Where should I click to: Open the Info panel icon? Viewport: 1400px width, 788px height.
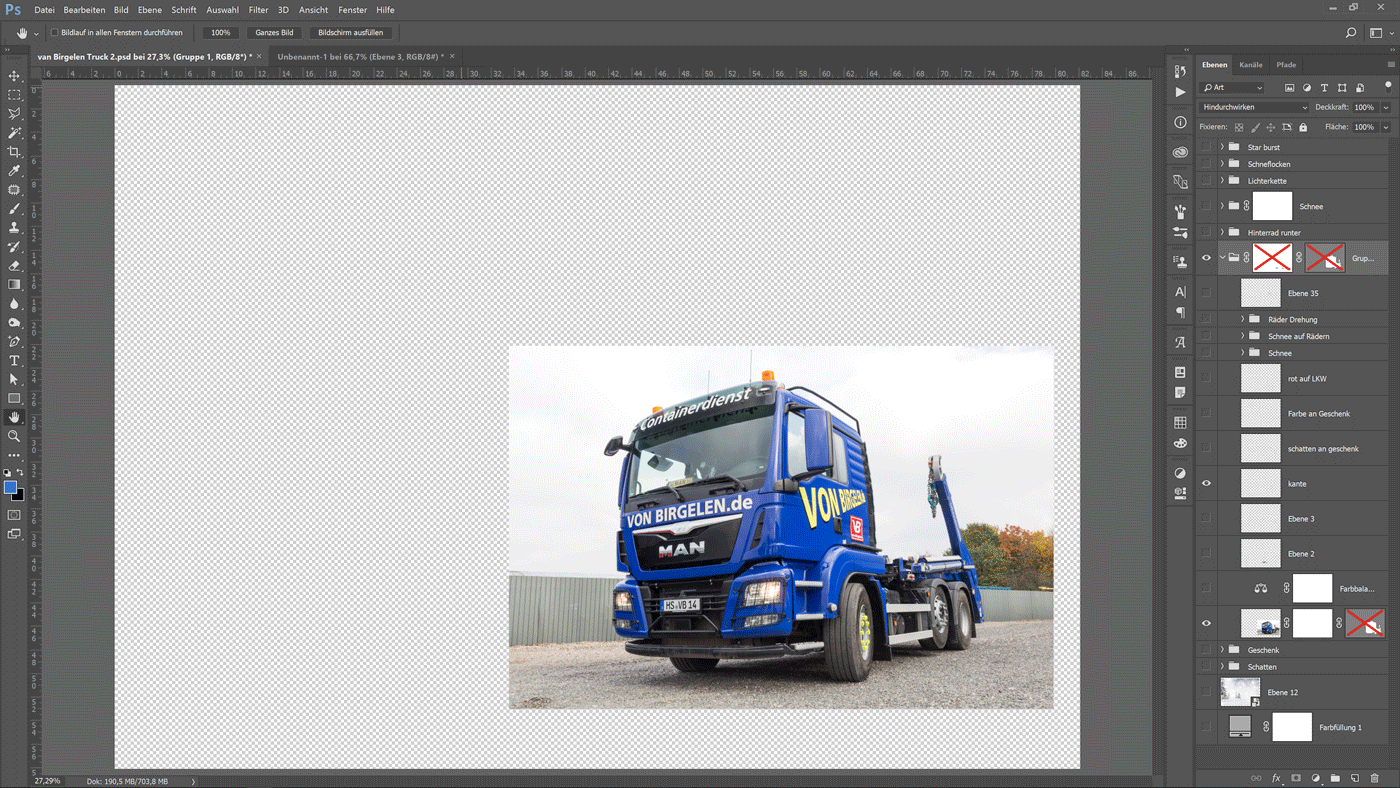tap(1180, 122)
